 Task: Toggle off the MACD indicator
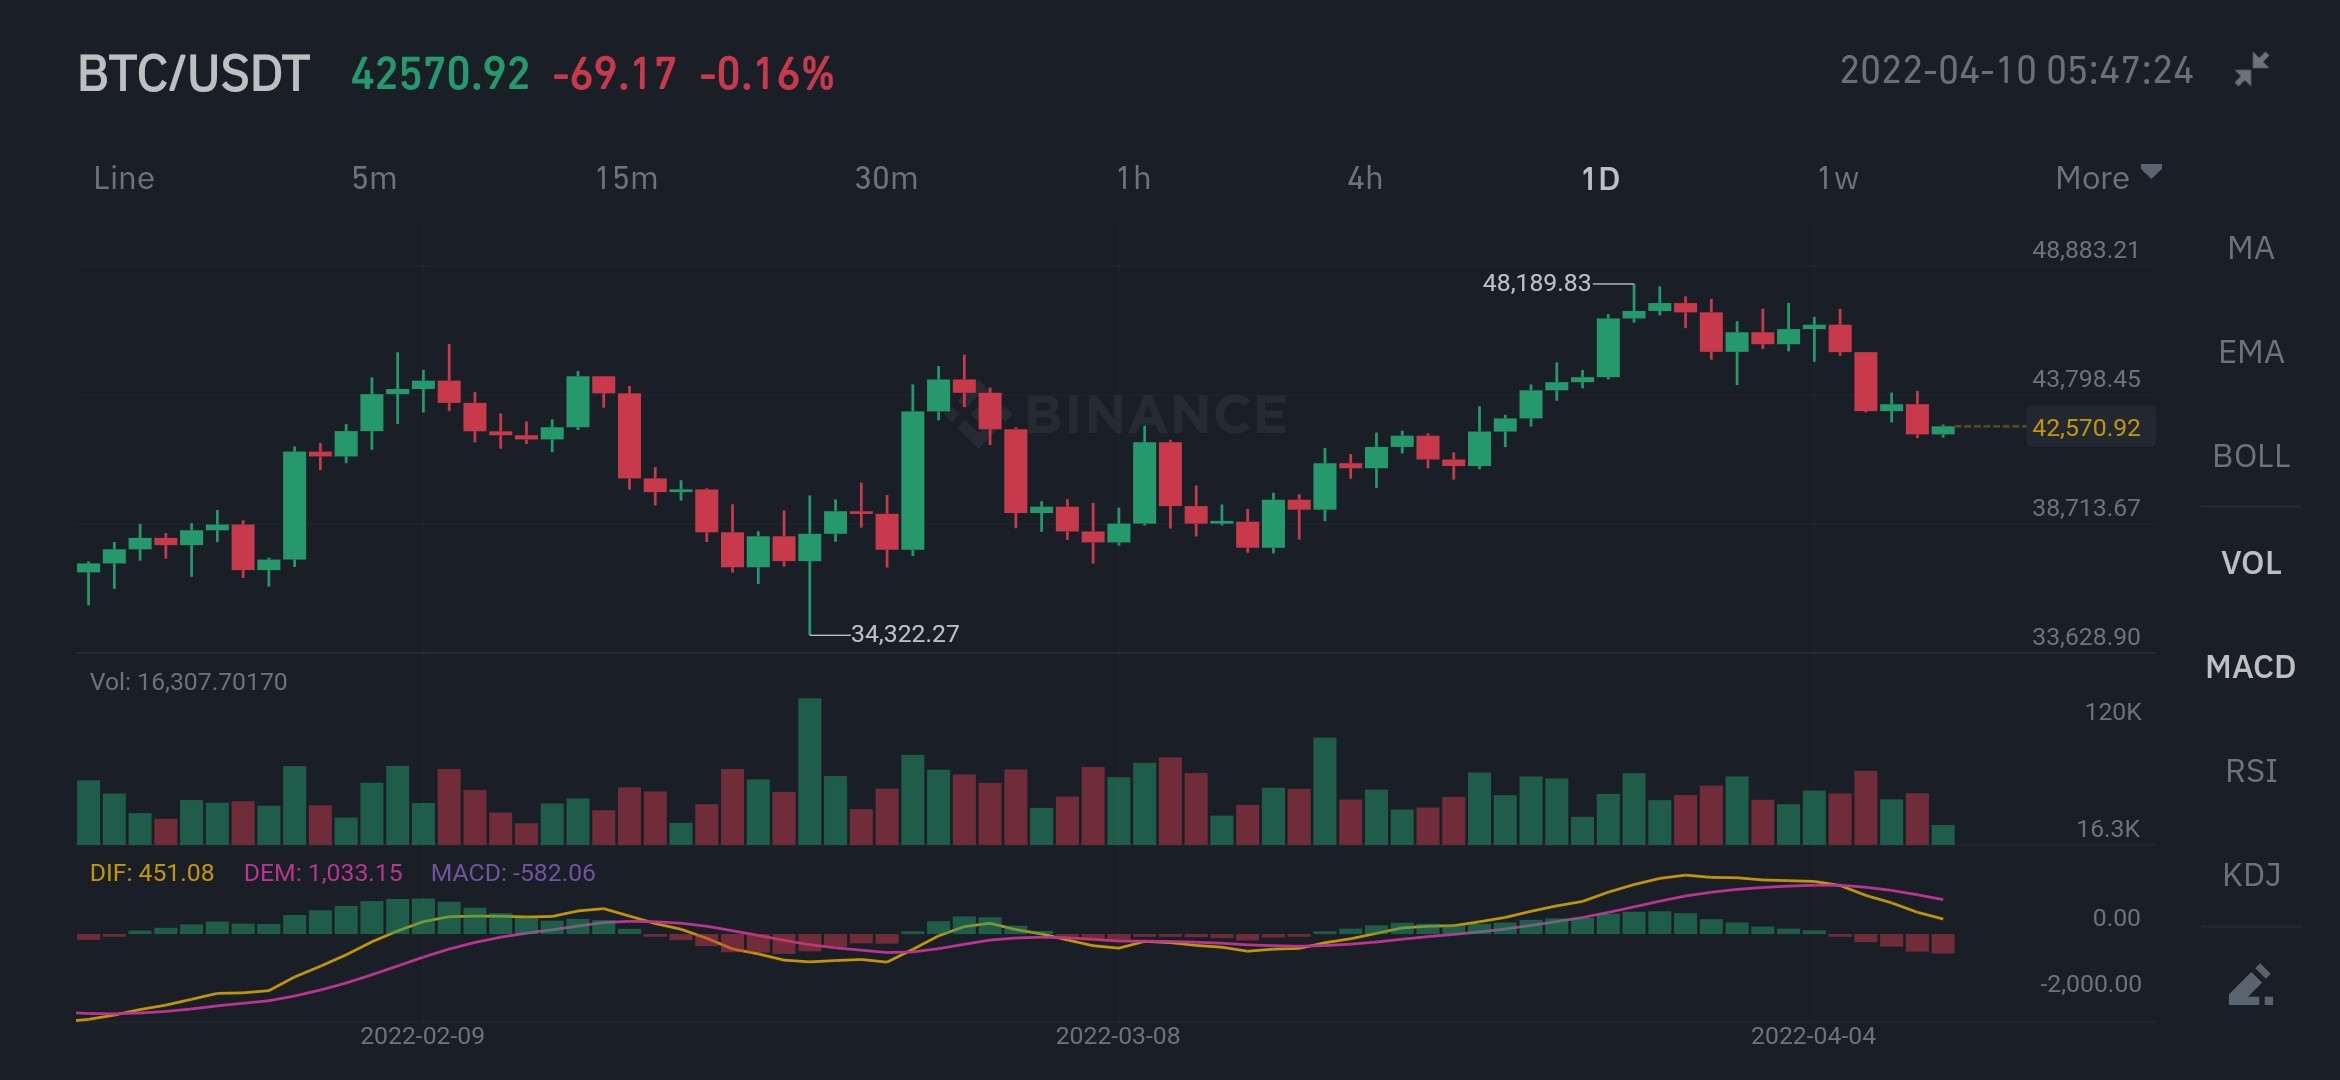click(x=2251, y=667)
